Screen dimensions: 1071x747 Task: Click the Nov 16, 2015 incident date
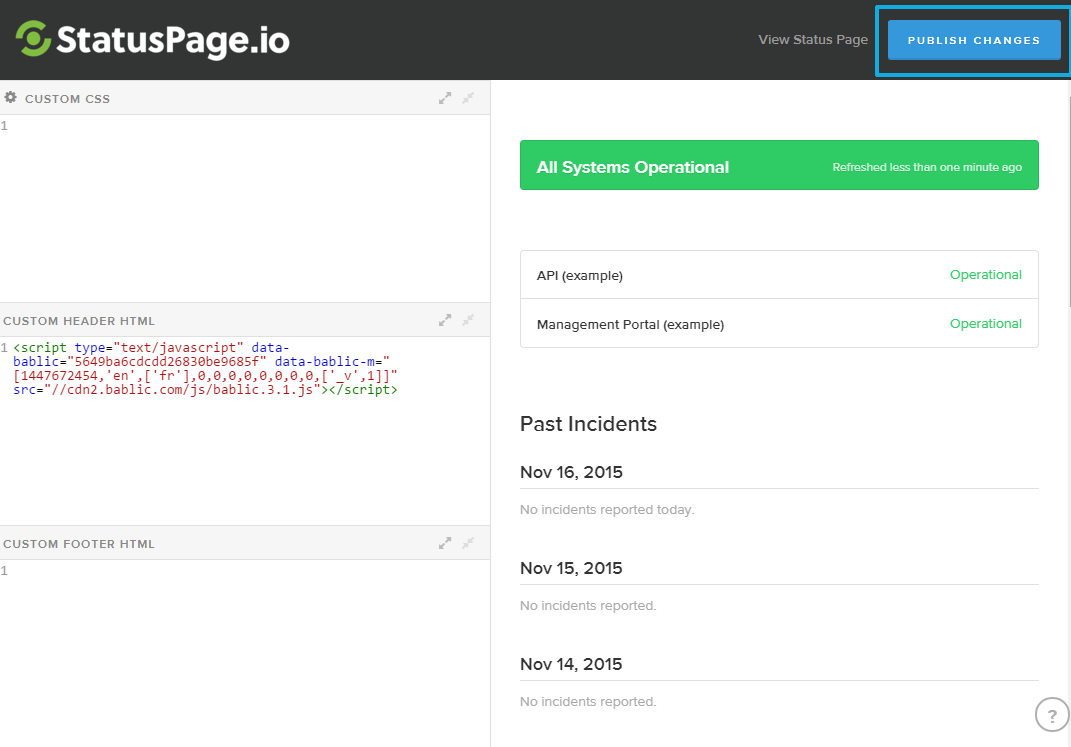click(571, 472)
